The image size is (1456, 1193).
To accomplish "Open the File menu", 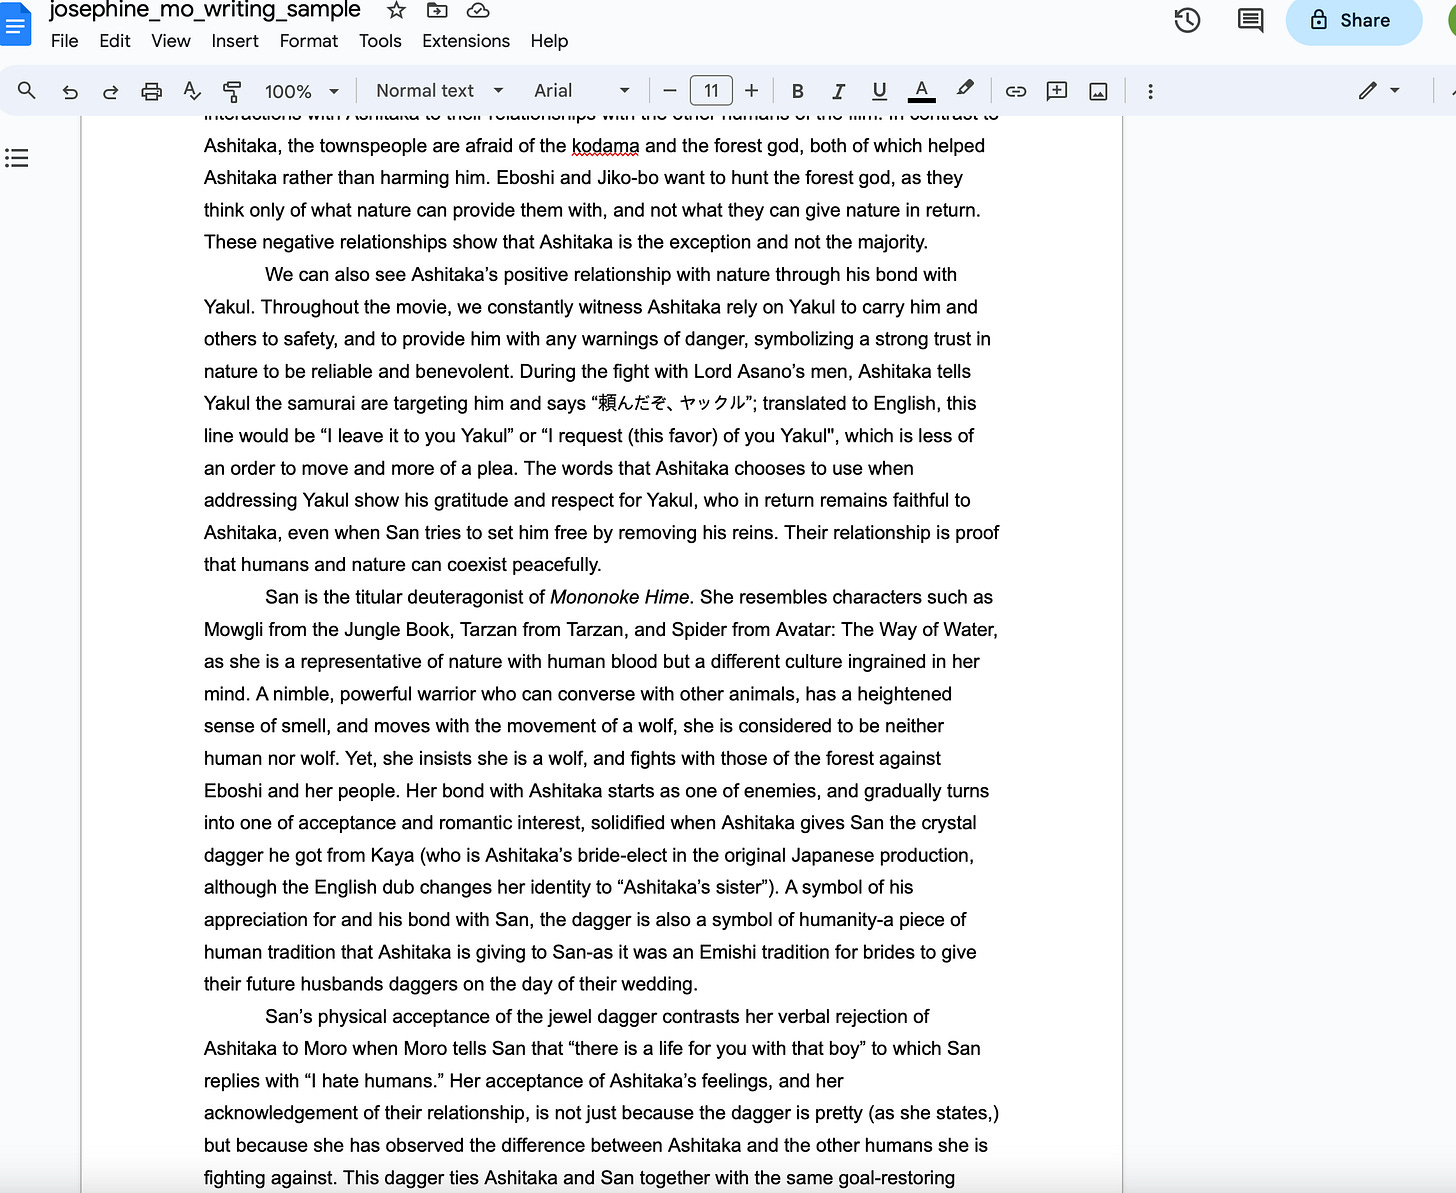I will tap(64, 41).
